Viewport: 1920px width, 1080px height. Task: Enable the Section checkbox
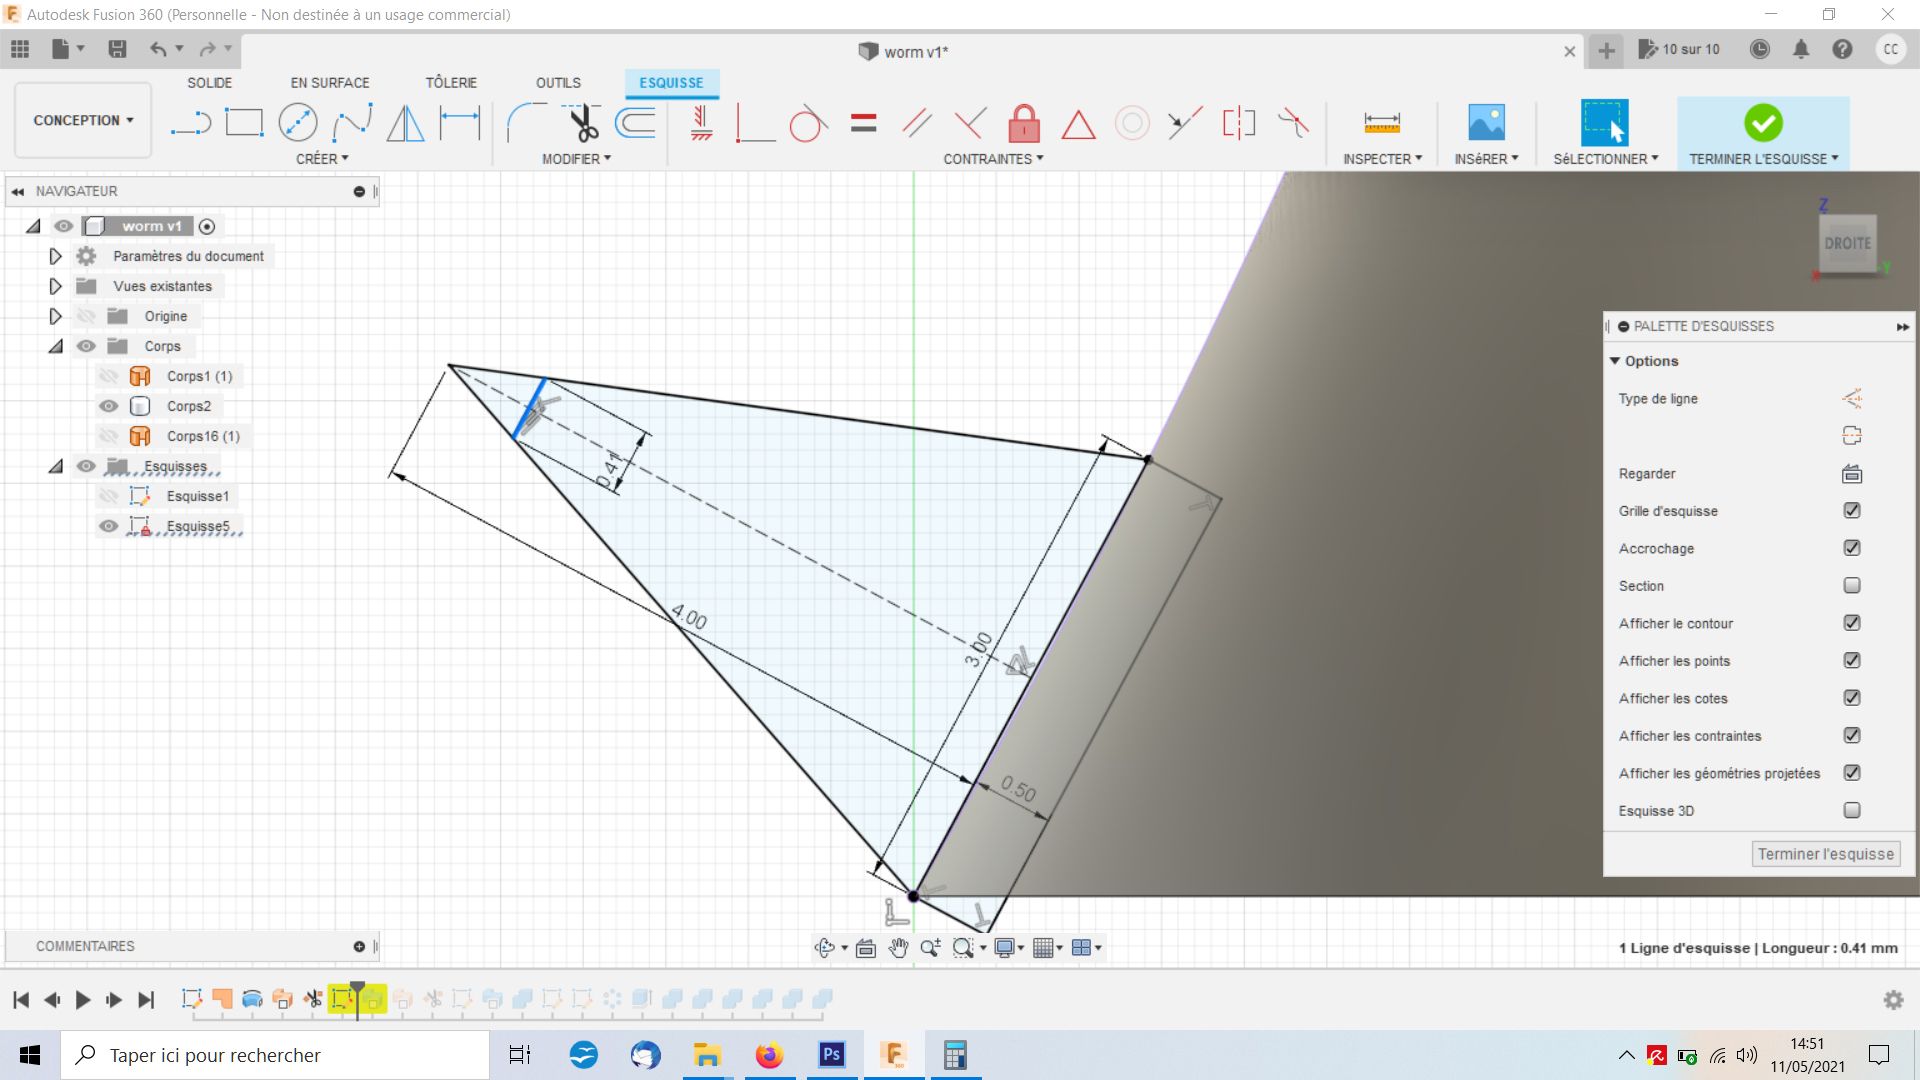tap(1851, 586)
